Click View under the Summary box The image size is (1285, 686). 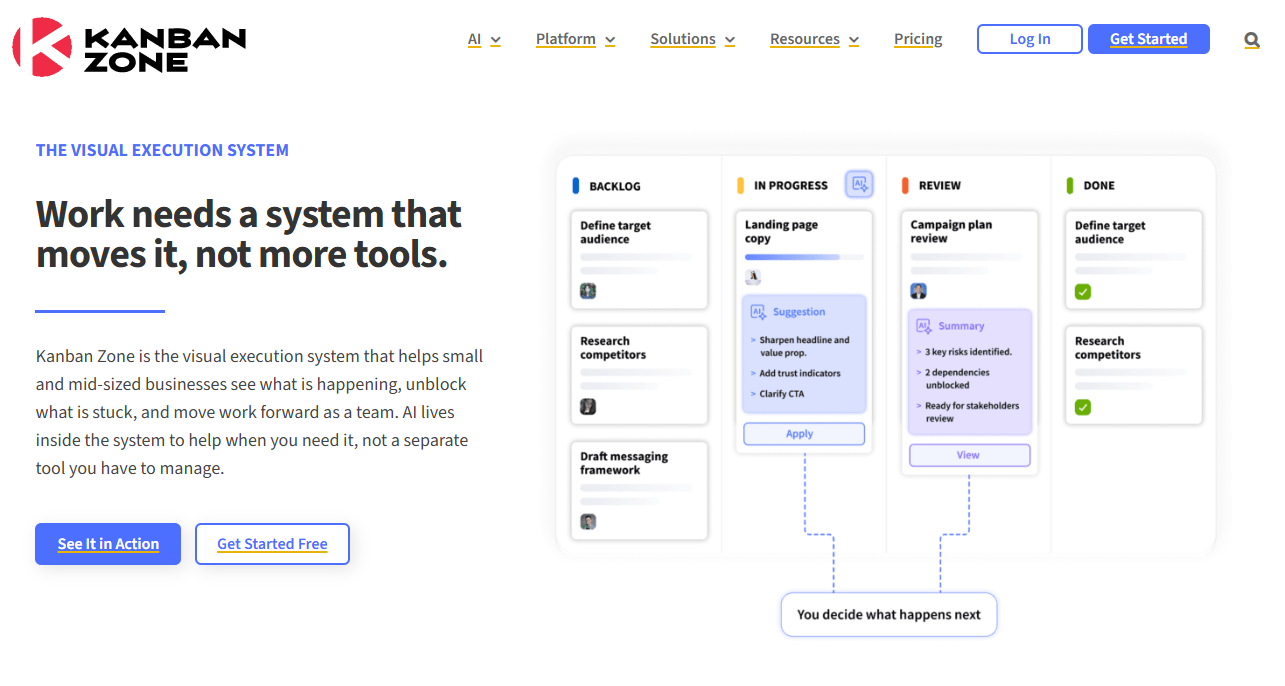pos(969,455)
